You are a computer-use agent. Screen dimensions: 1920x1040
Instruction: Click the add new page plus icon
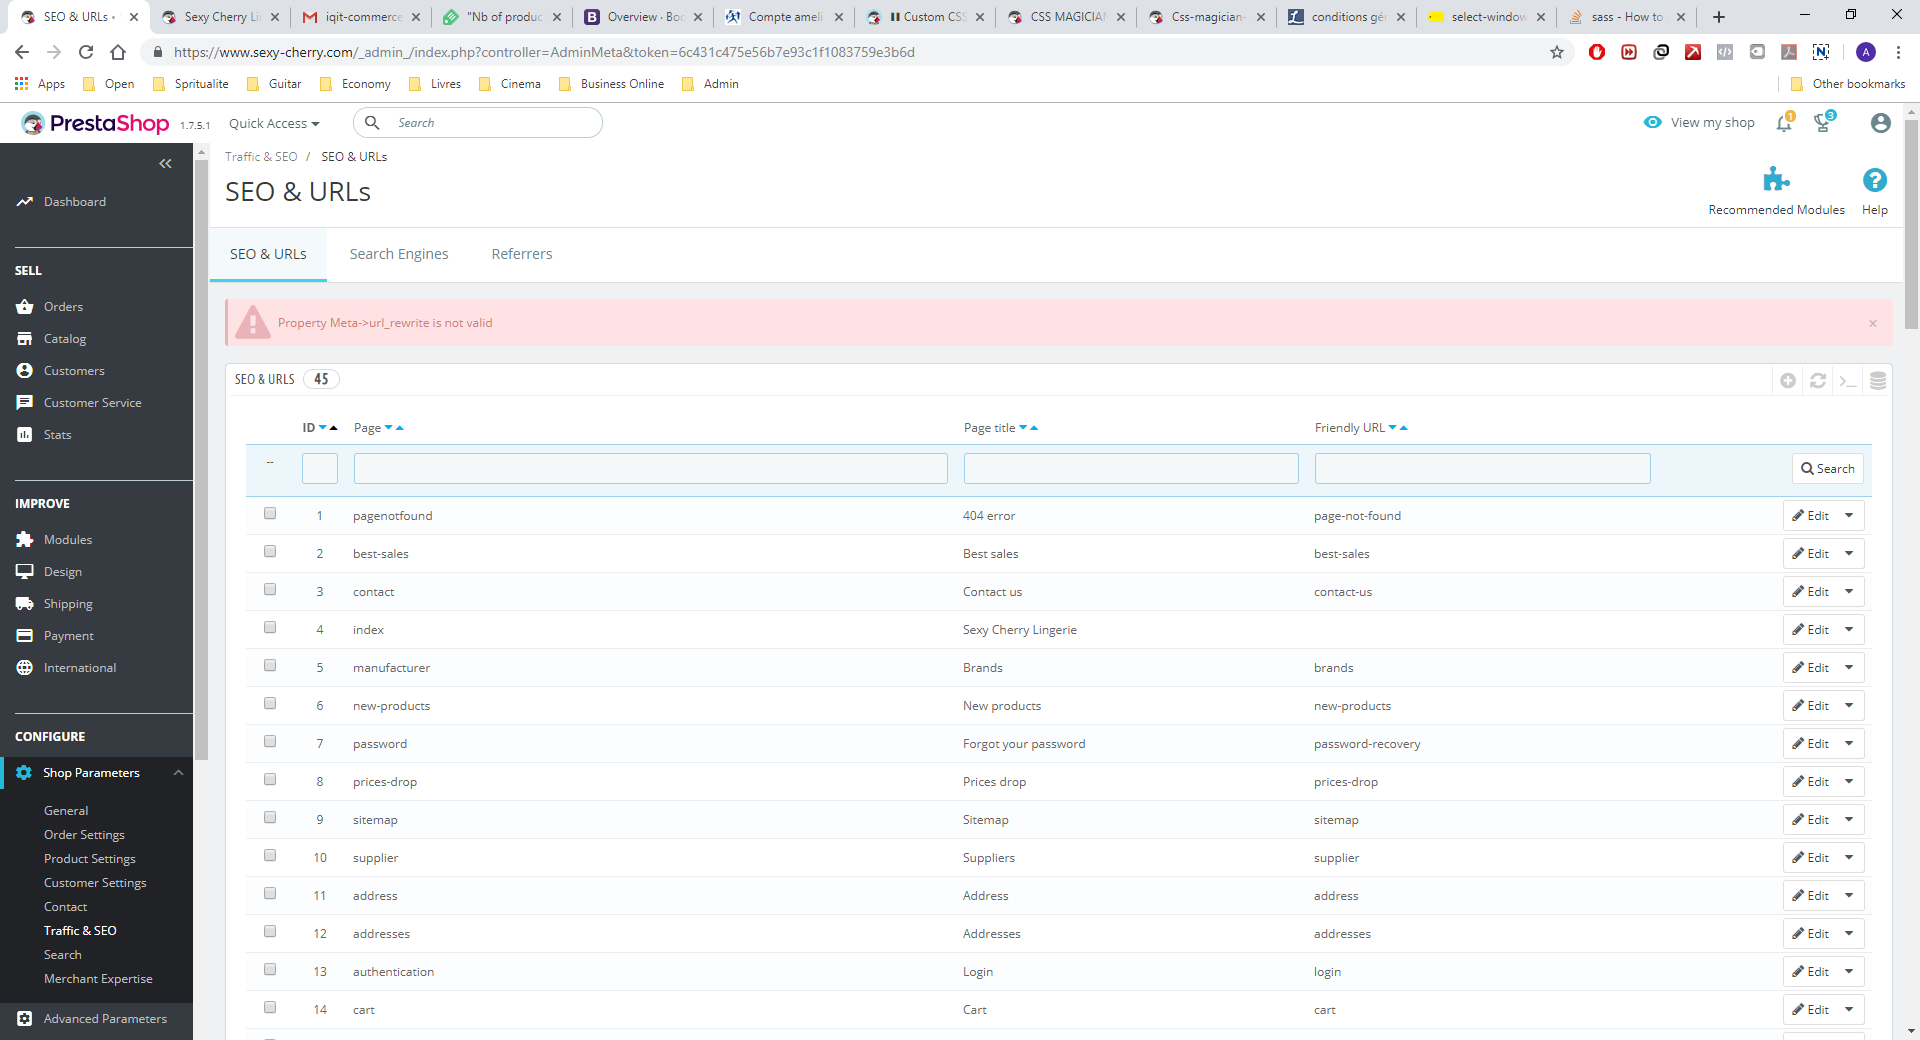coord(1788,381)
